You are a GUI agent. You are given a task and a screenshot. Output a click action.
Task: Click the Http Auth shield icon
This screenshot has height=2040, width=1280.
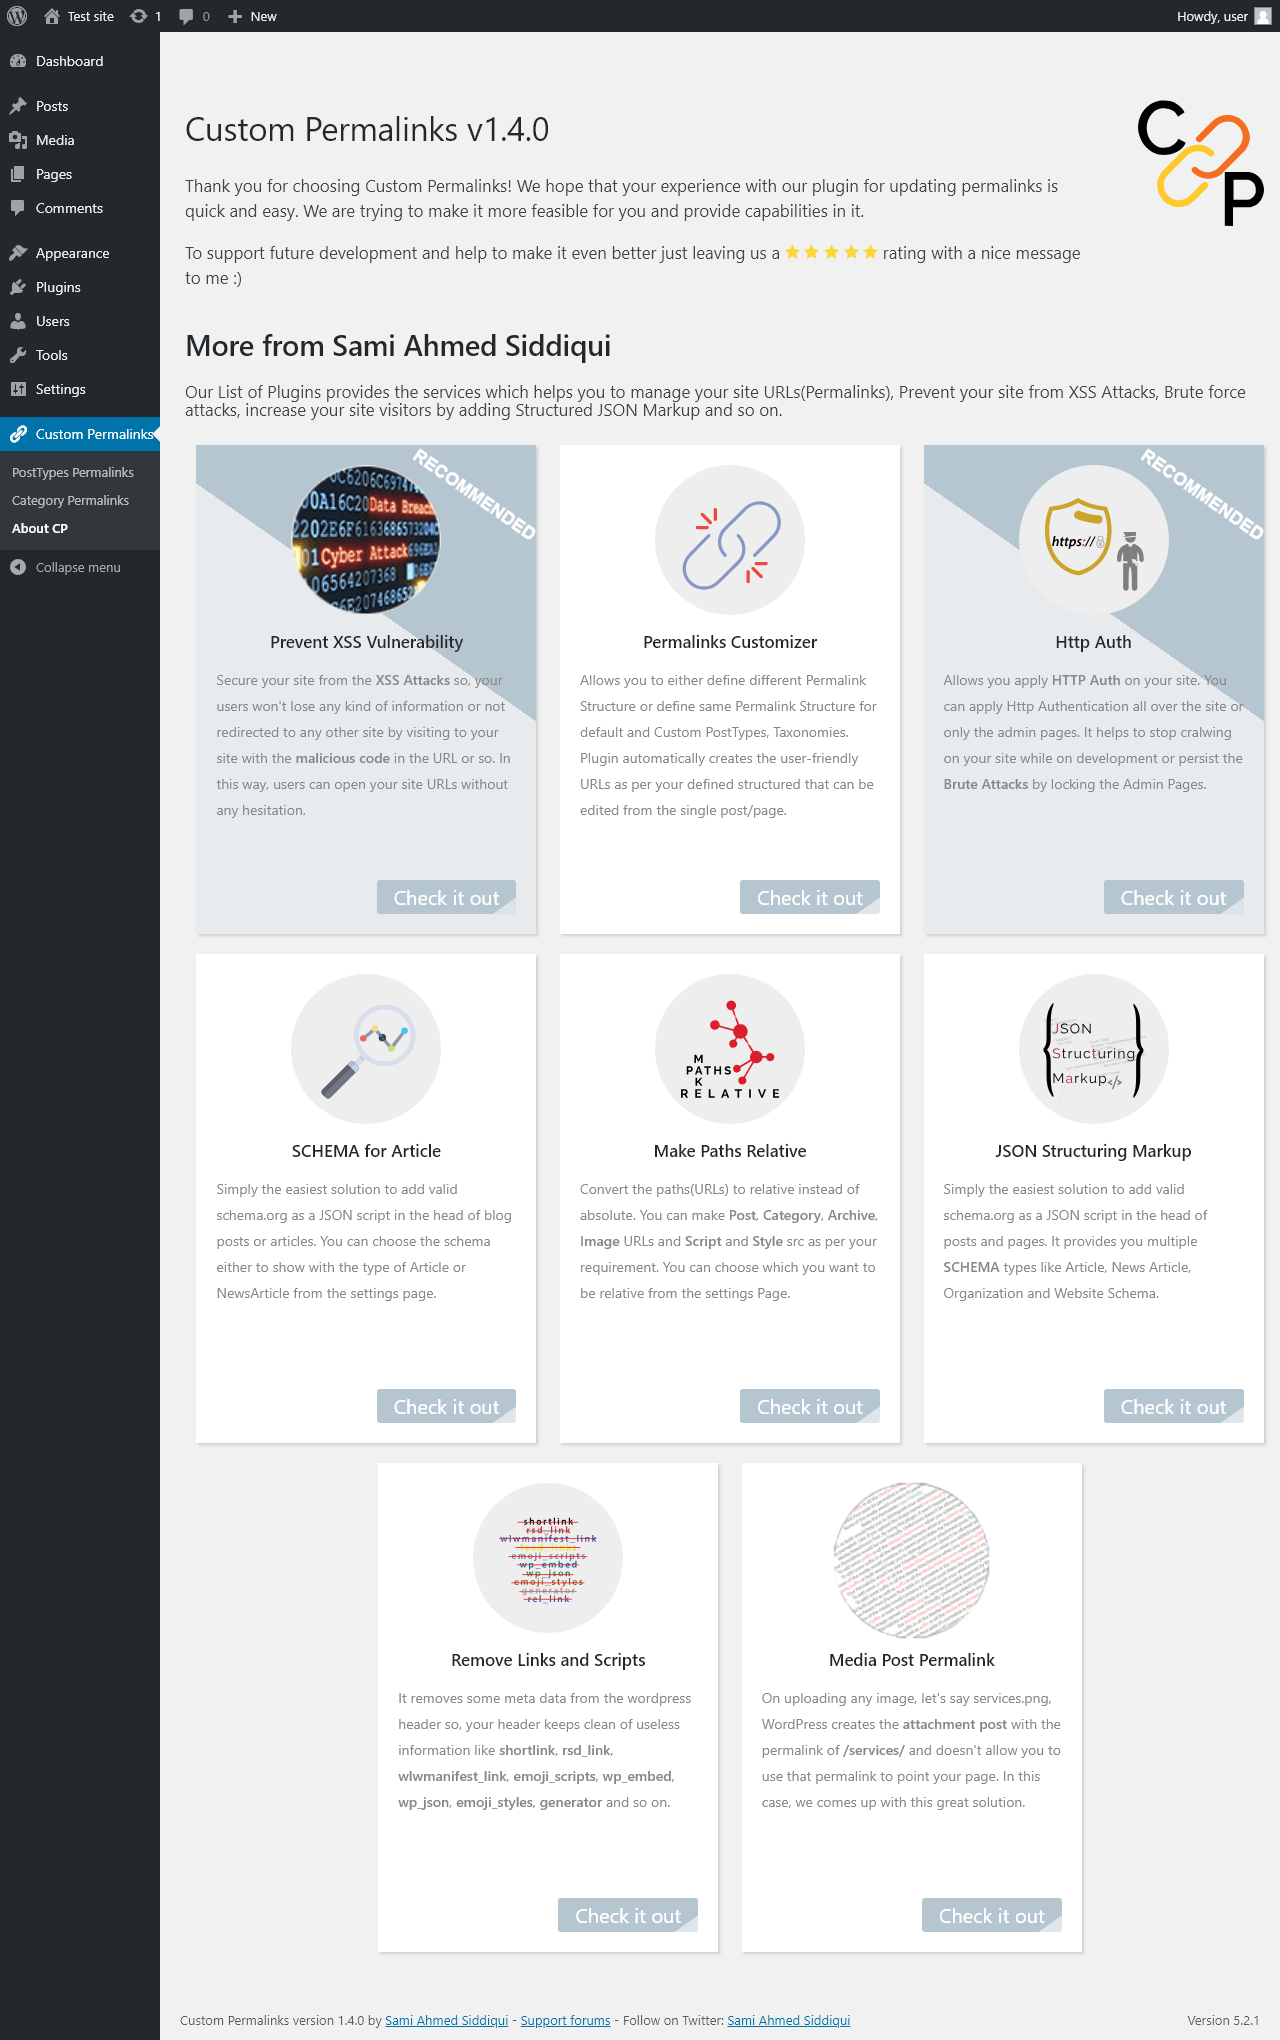click(x=1094, y=540)
